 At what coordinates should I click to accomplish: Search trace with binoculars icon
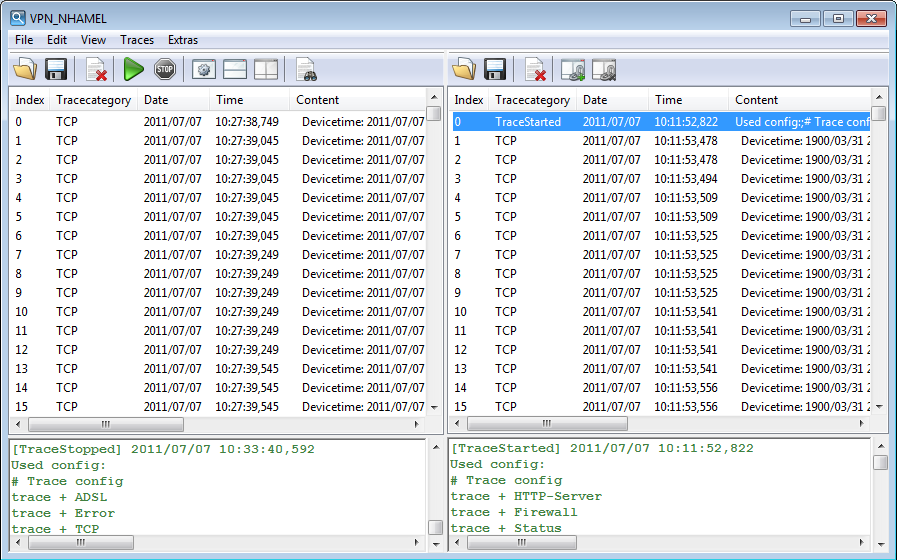pyautogui.click(x=307, y=69)
